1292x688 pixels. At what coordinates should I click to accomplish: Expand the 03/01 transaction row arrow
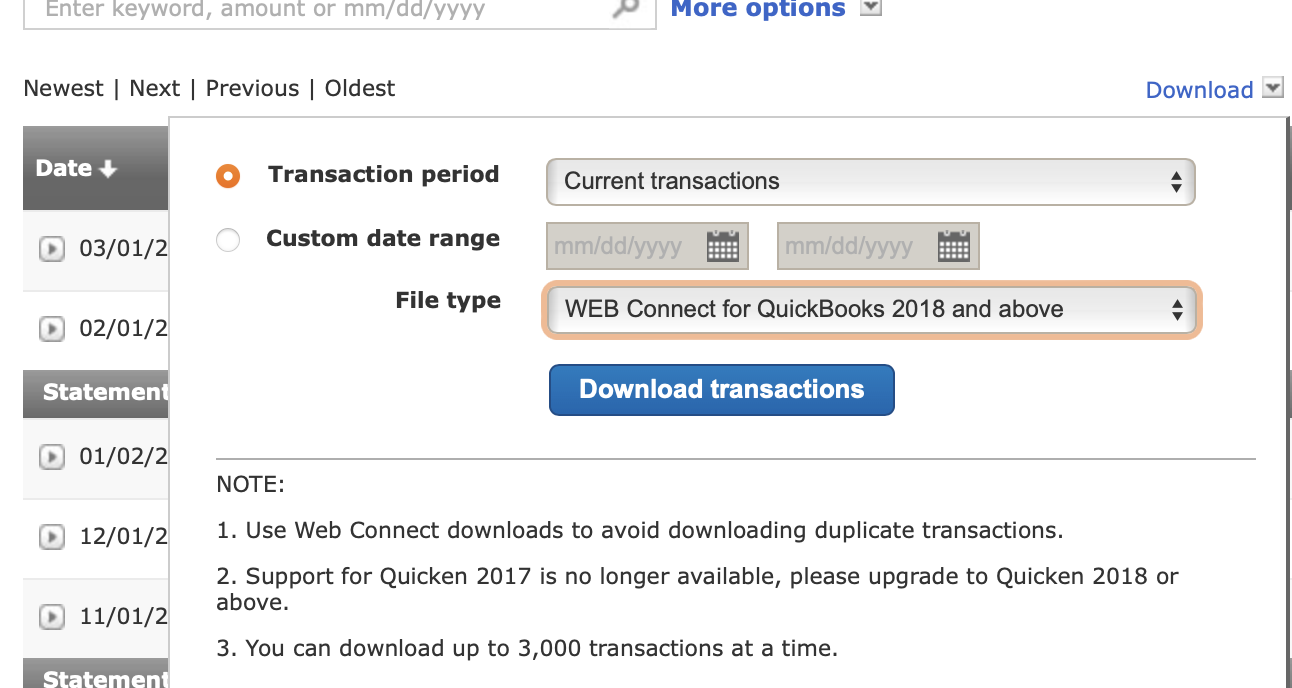[51, 249]
